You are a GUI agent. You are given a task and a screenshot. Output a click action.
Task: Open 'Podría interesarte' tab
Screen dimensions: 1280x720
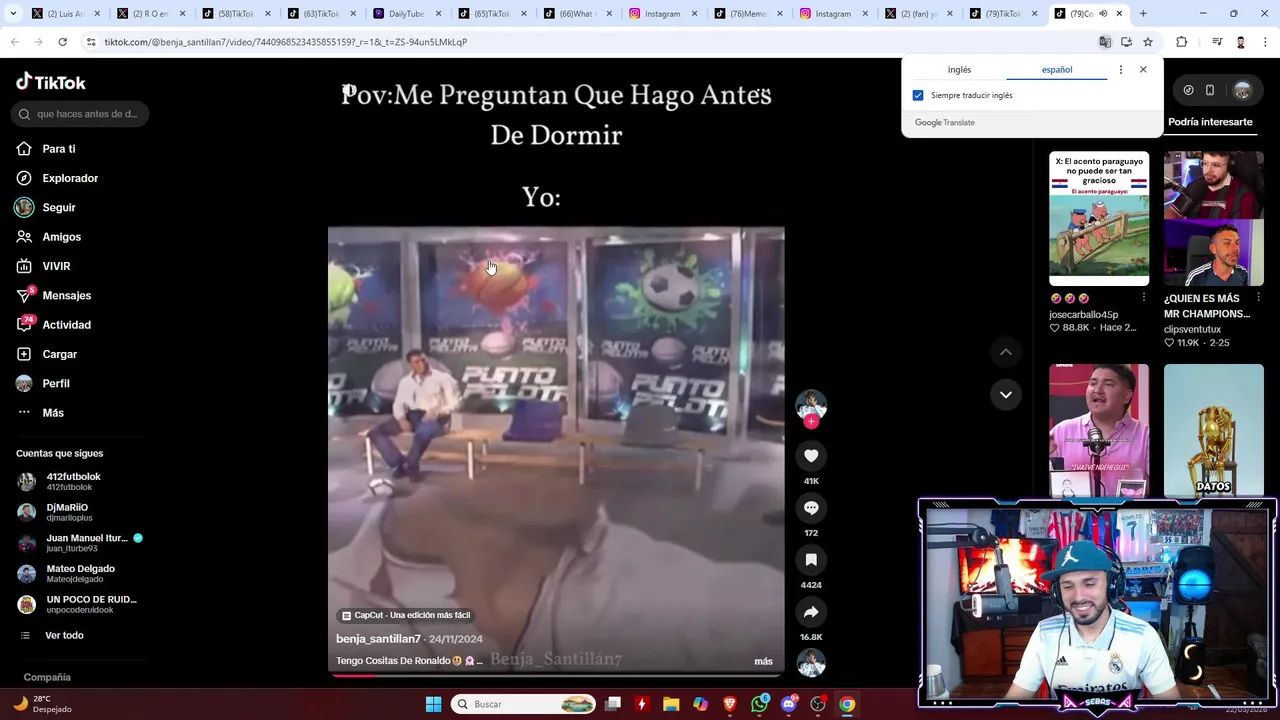1210,122
